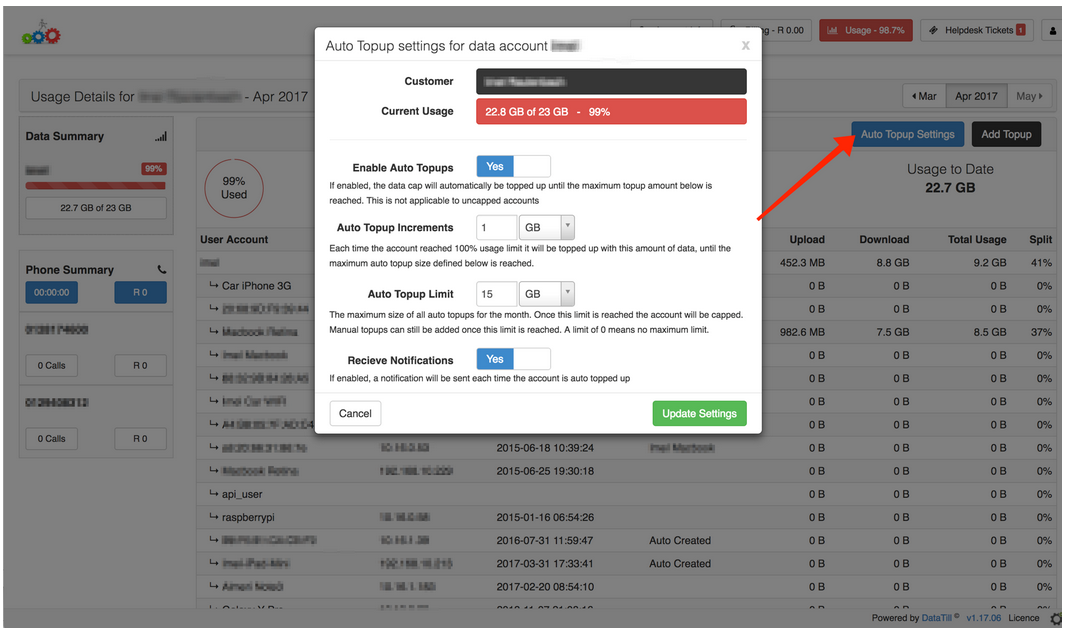This screenshot has height=631, width=1065.
Task: Click the phone icon in Phone Summary
Action: tap(162, 270)
